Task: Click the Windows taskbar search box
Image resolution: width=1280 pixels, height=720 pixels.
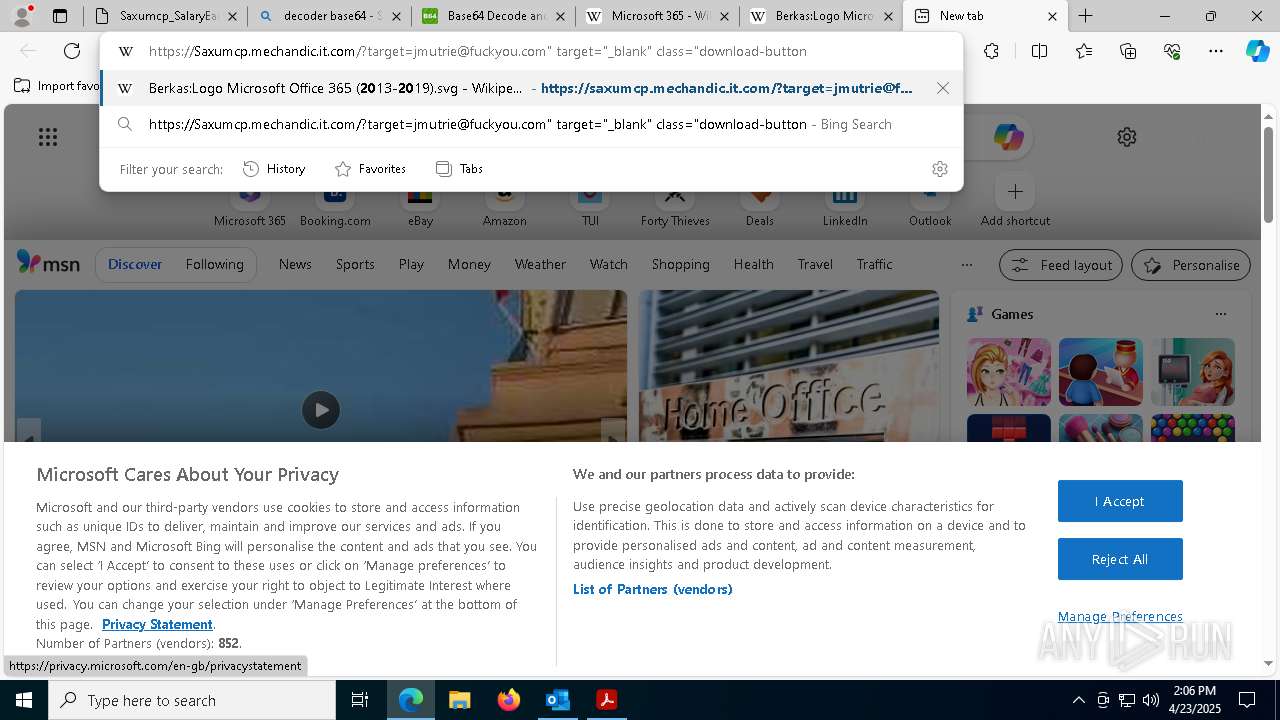Action: pyautogui.click(x=192, y=700)
